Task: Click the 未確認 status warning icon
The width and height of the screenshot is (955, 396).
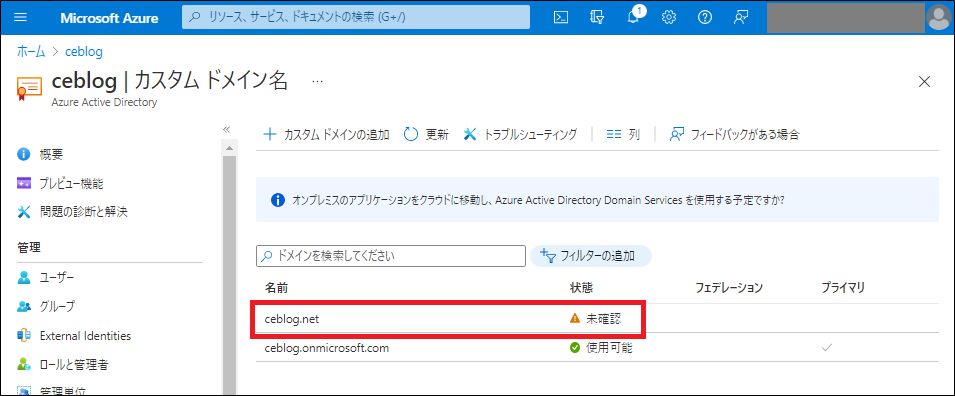Action: pyautogui.click(x=574, y=318)
